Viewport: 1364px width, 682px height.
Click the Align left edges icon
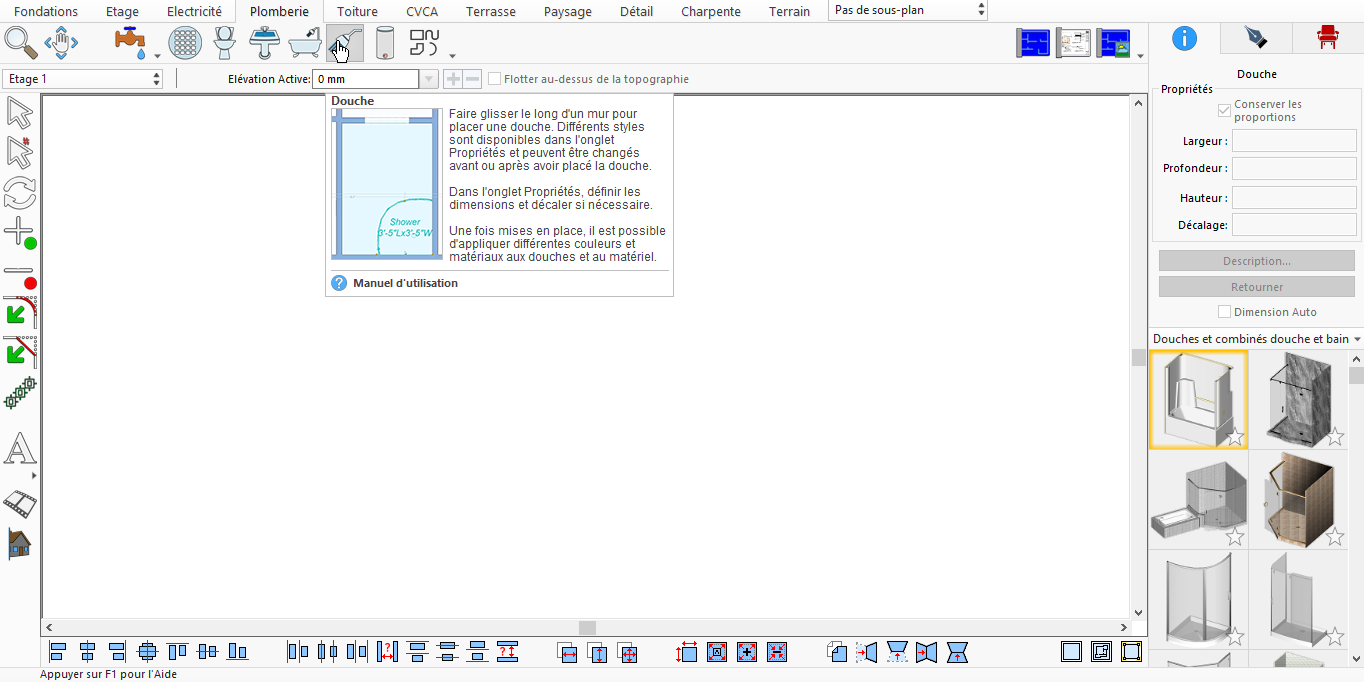[x=57, y=652]
